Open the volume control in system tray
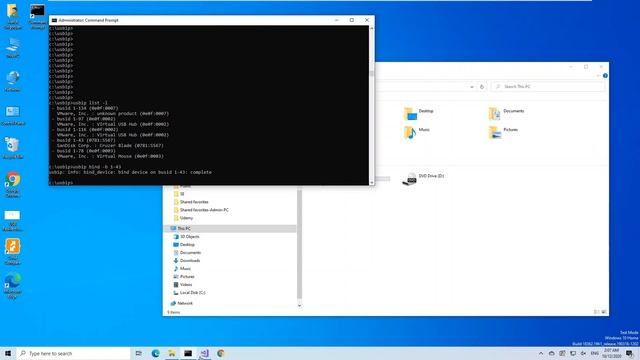The height and width of the screenshot is (360, 640). tap(583, 353)
